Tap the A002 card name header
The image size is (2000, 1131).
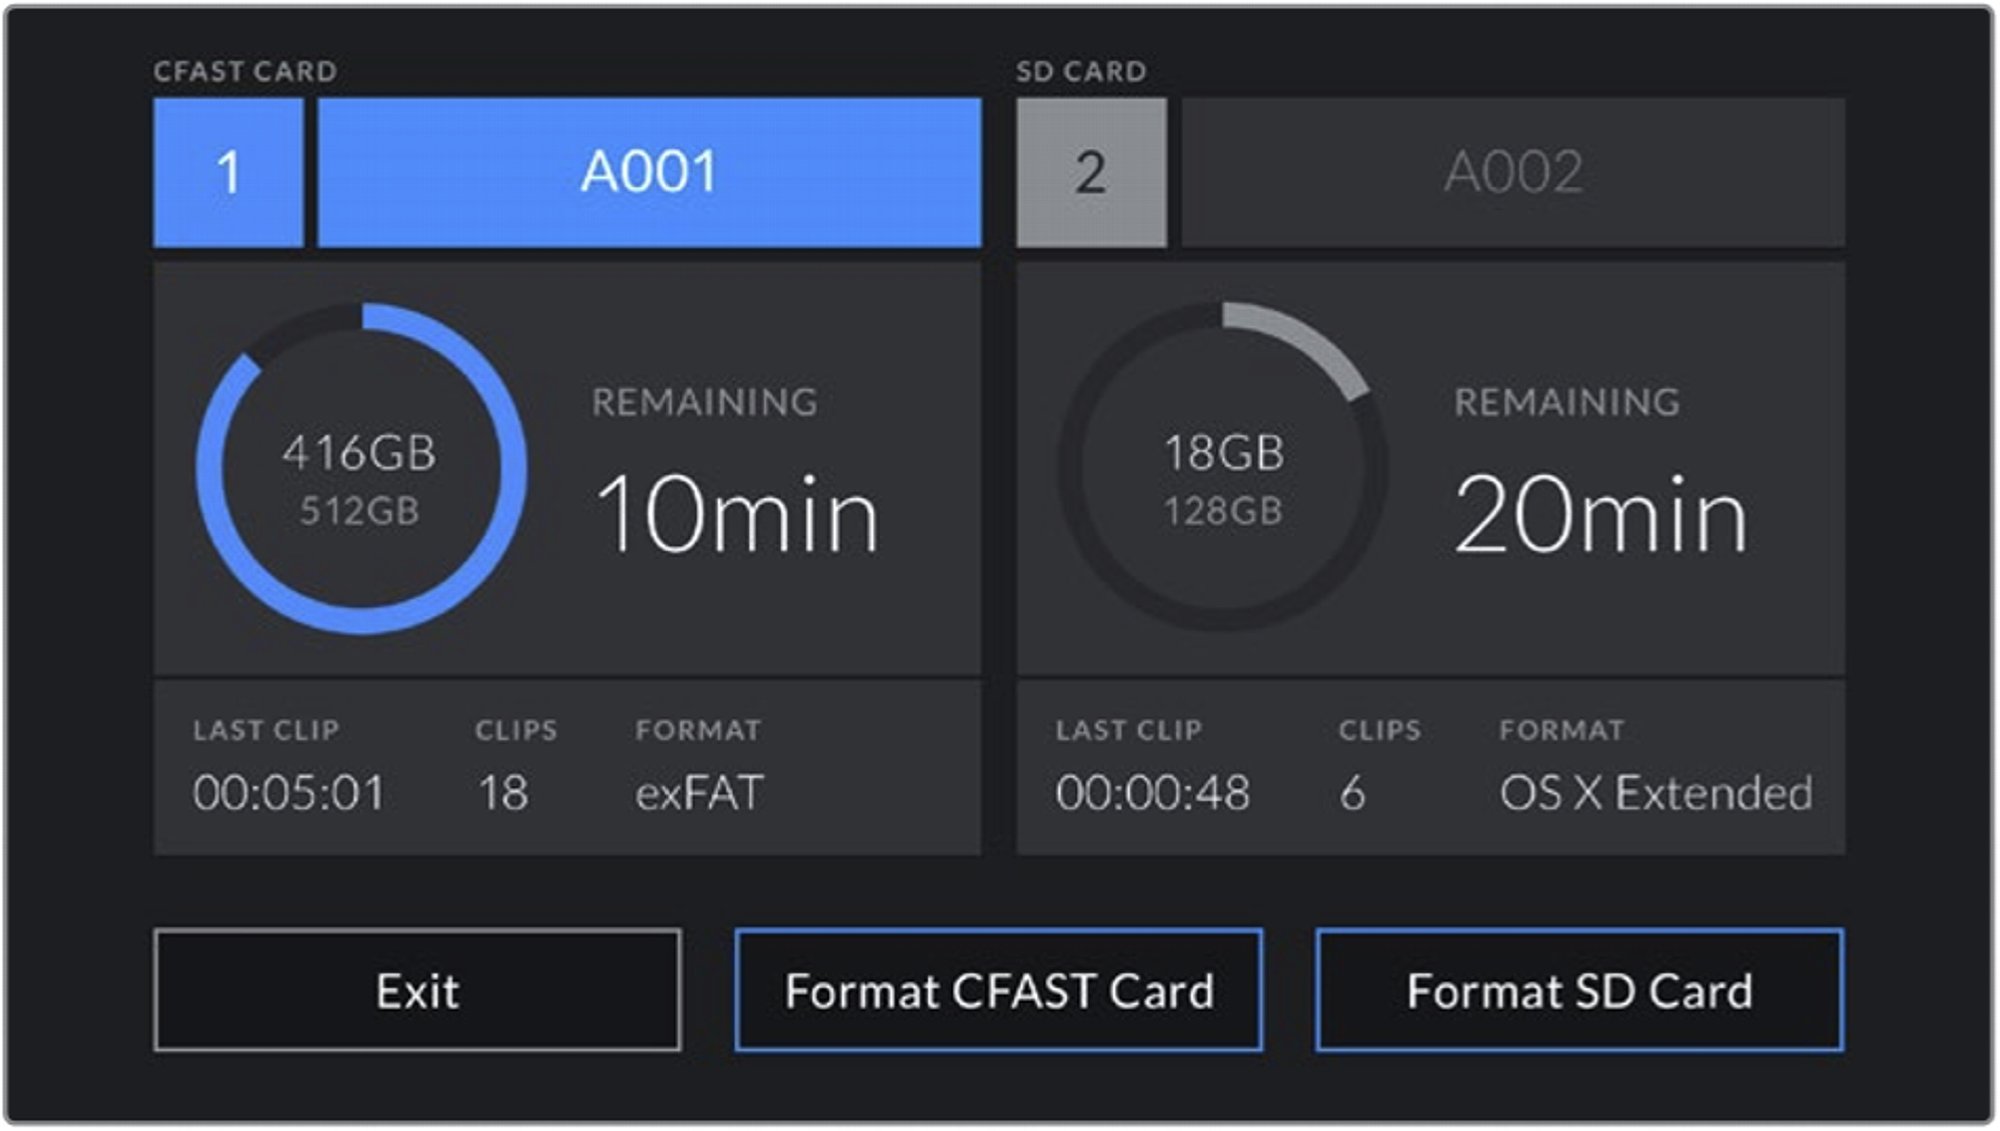coord(1513,172)
